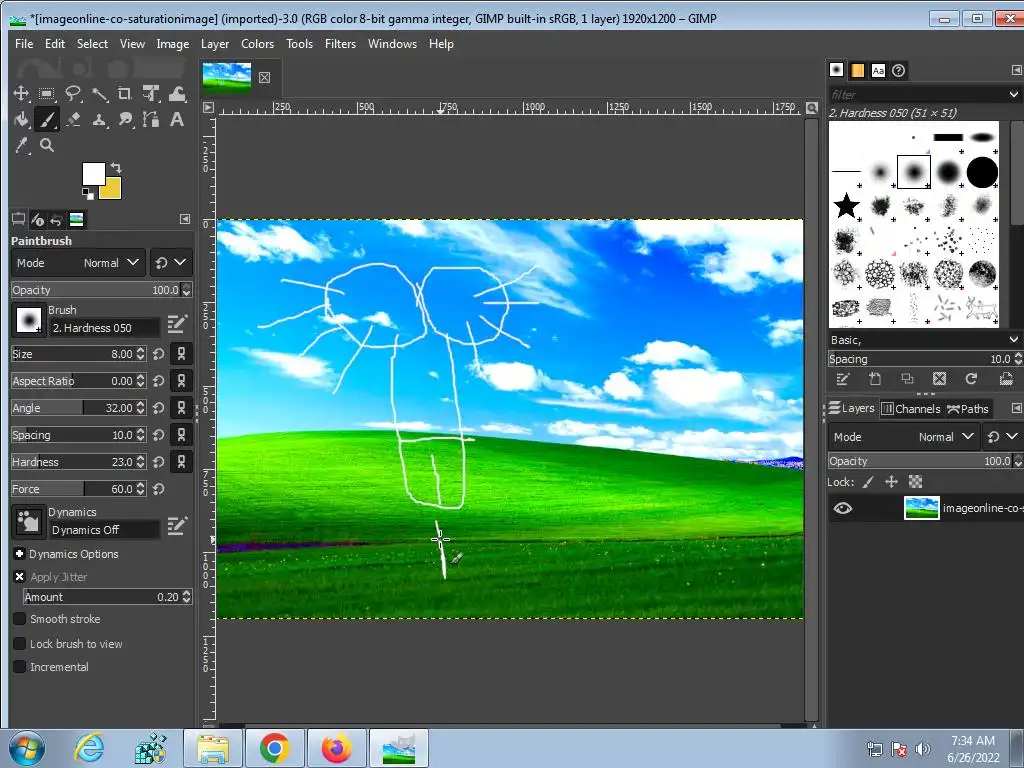The image size is (1024, 768).
Task: Link Aspect Ratio to brush default
Action: point(181,381)
